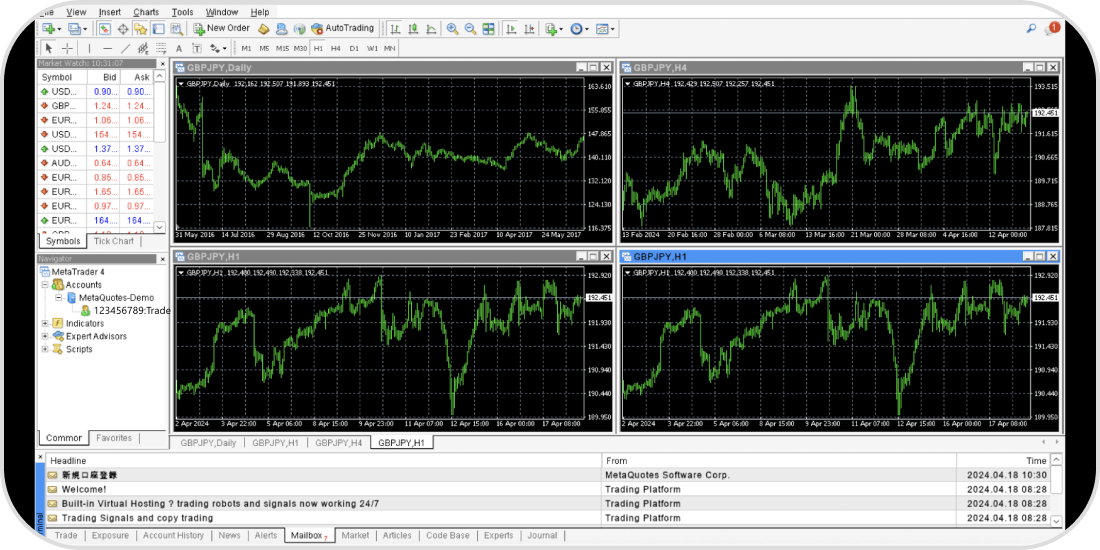The height and width of the screenshot is (550, 1100).
Task: Click the search magnifier at top right
Action: [x=1031, y=29]
